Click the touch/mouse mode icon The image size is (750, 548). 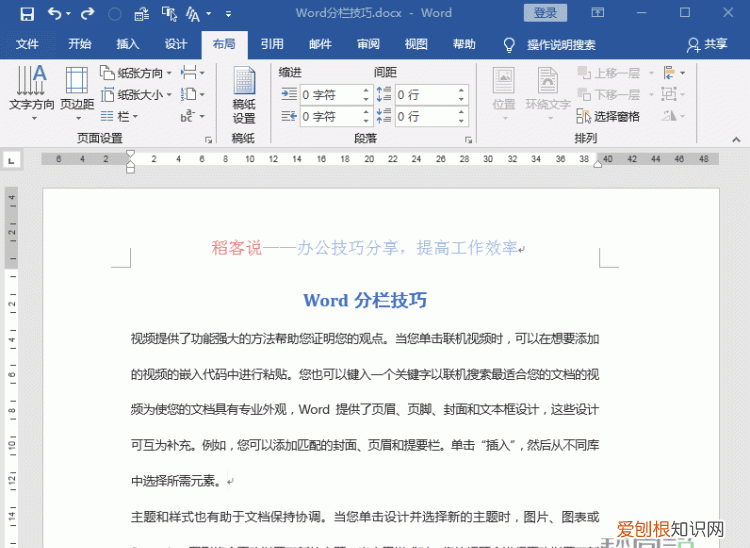[169, 14]
